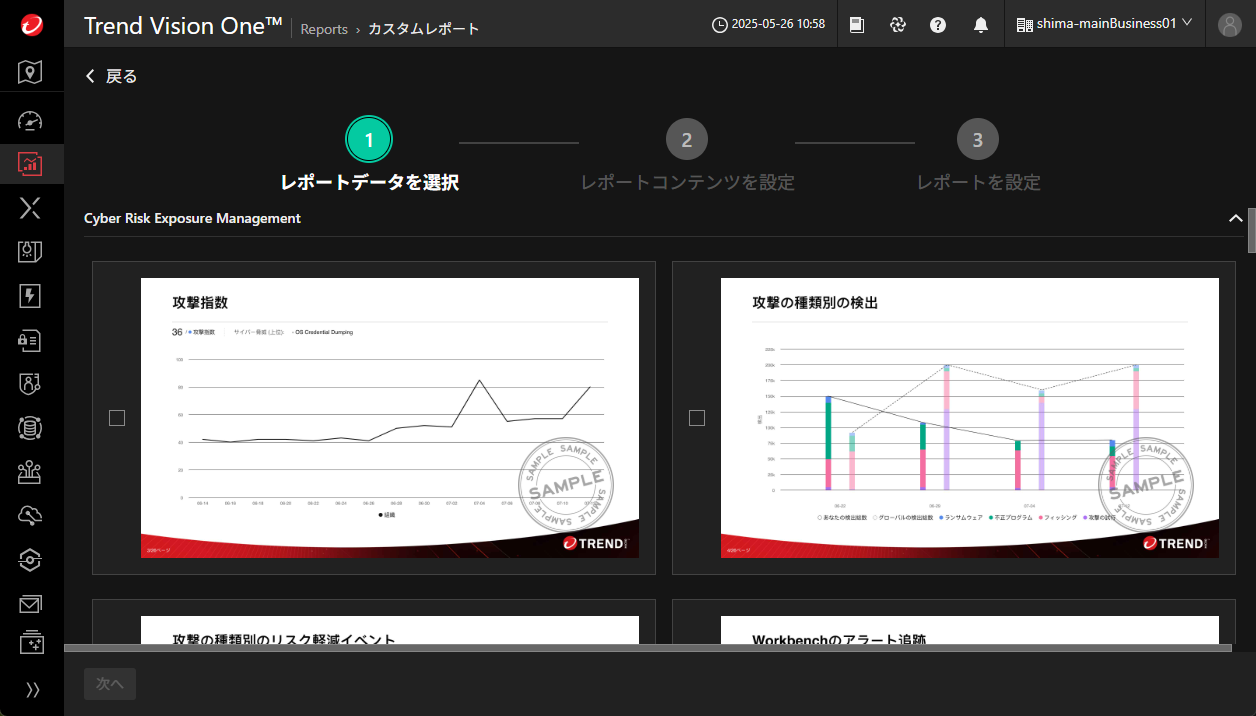Click the 攻撃の種類別の検出 sample thumbnail
This screenshot has width=1256, height=716.
click(970, 418)
